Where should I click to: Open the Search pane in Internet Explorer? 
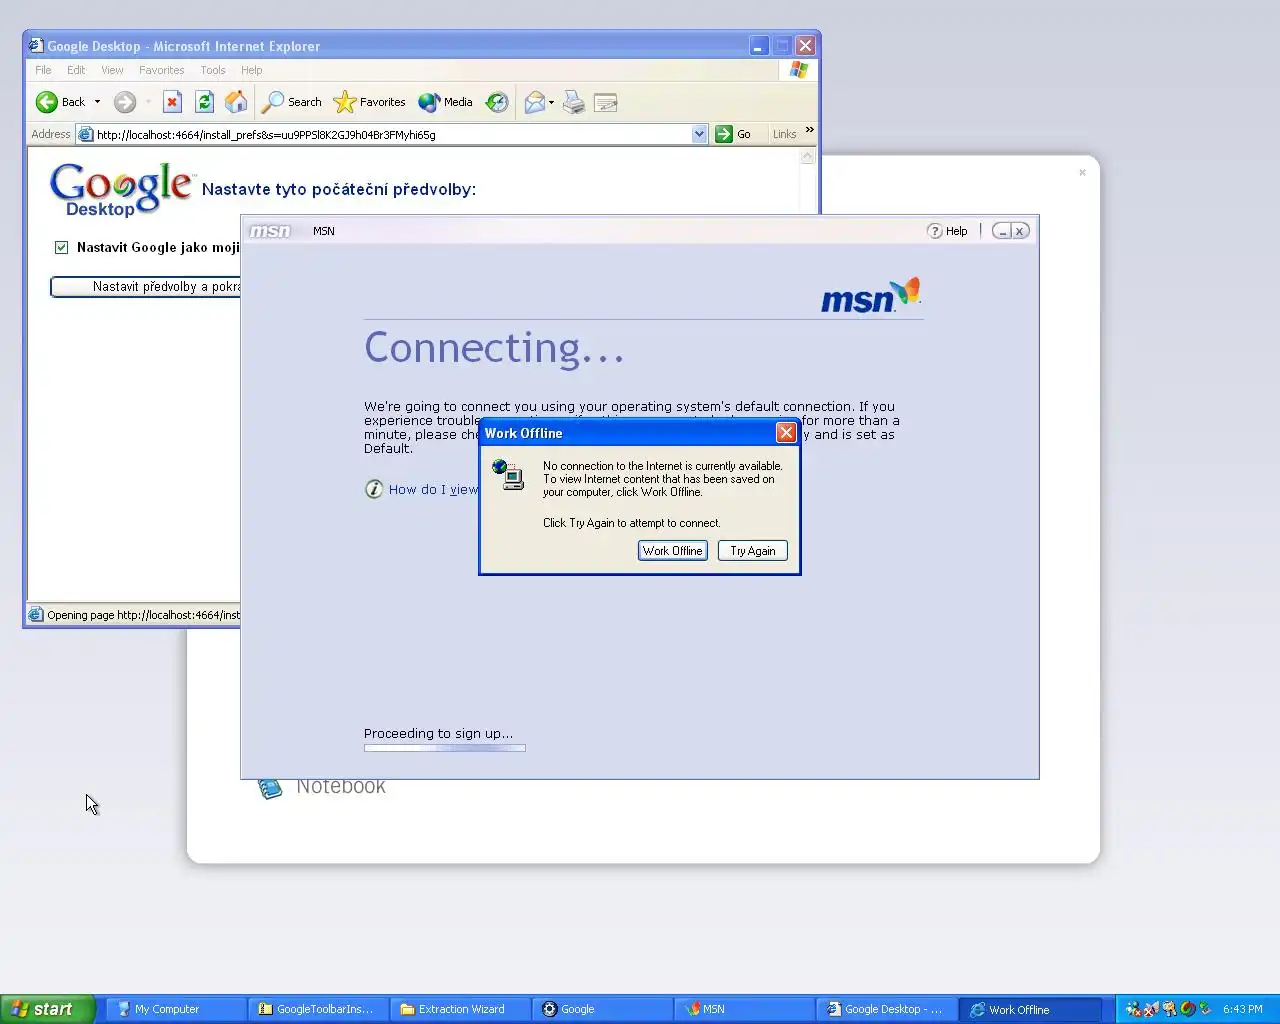[x=291, y=102]
